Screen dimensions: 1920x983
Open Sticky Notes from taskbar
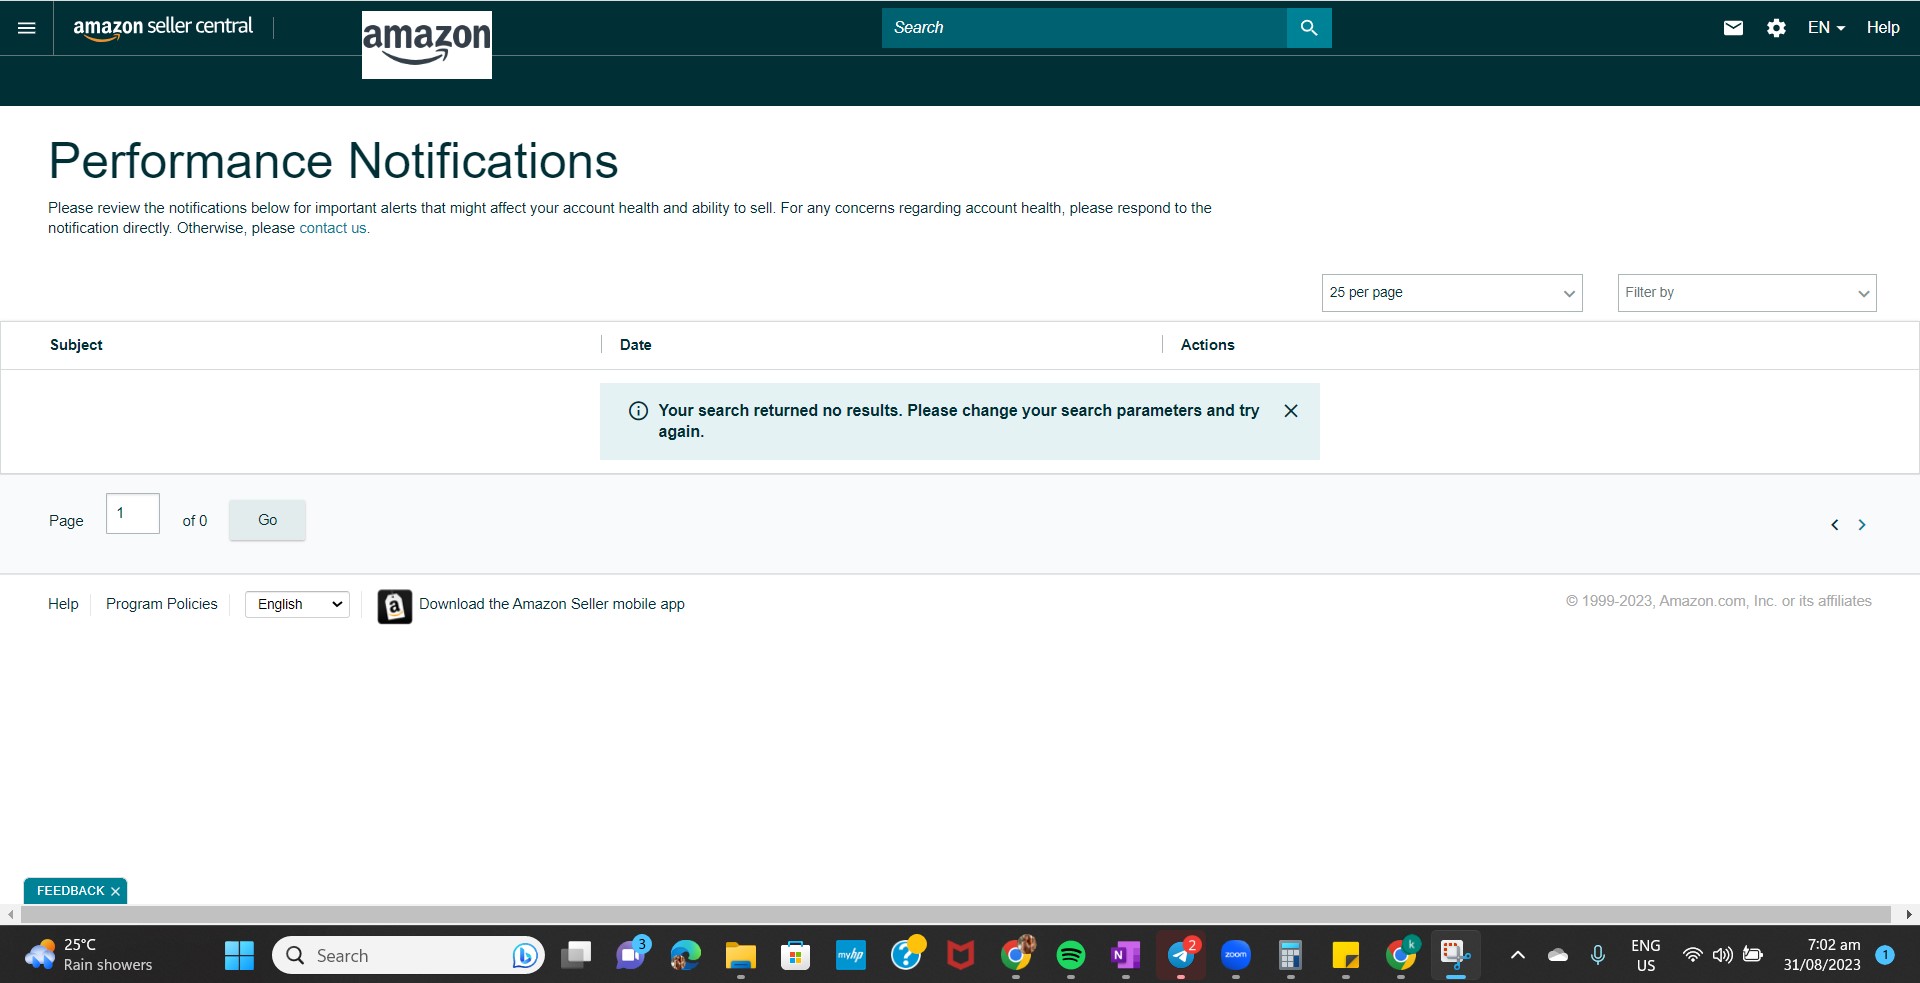pyautogui.click(x=1346, y=956)
